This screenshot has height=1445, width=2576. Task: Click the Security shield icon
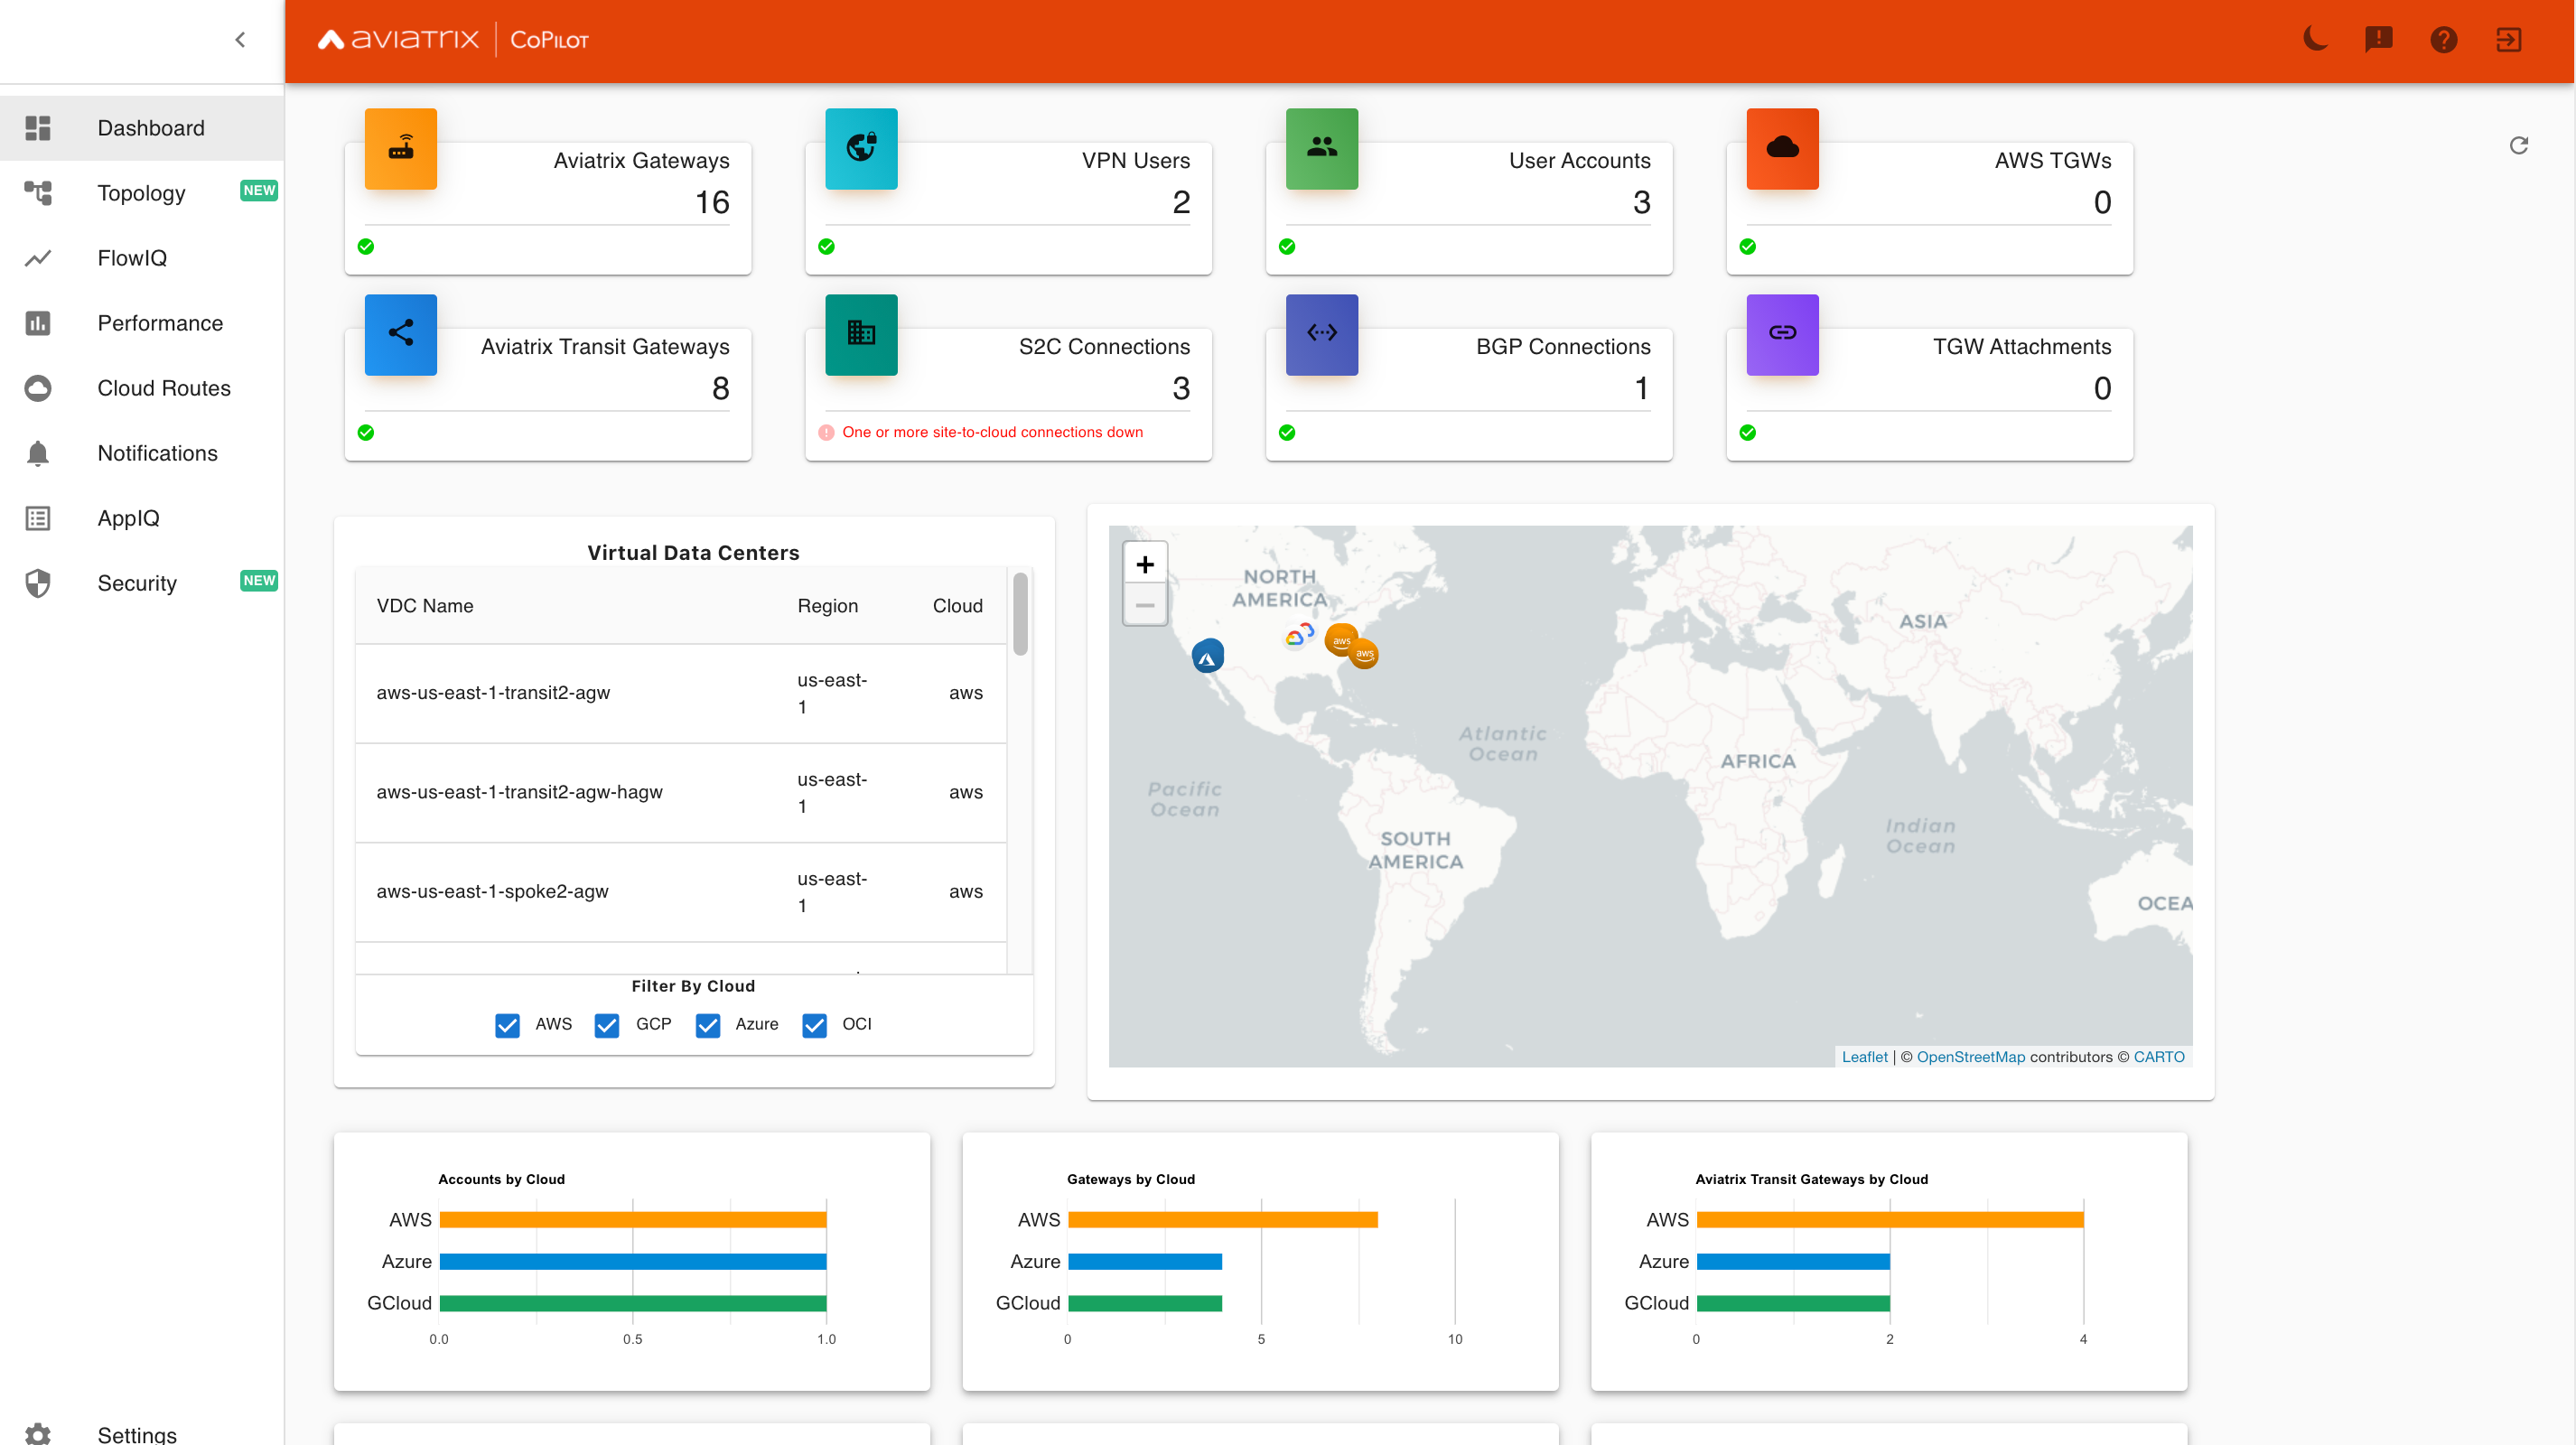(x=38, y=583)
